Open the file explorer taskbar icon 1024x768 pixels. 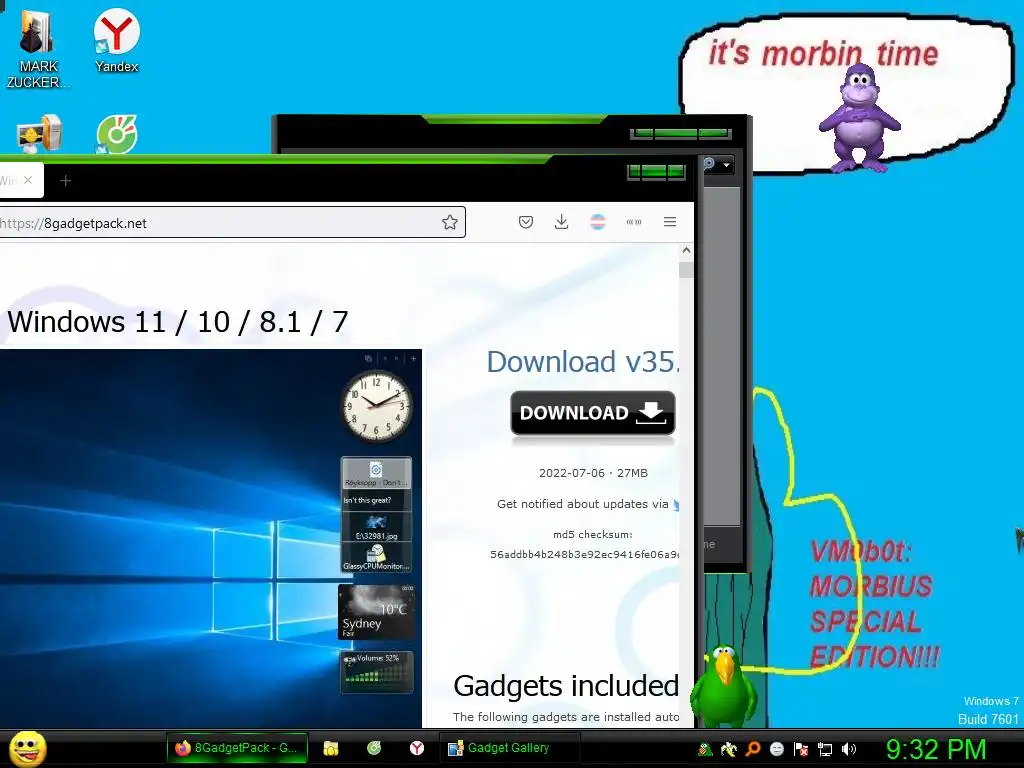330,748
